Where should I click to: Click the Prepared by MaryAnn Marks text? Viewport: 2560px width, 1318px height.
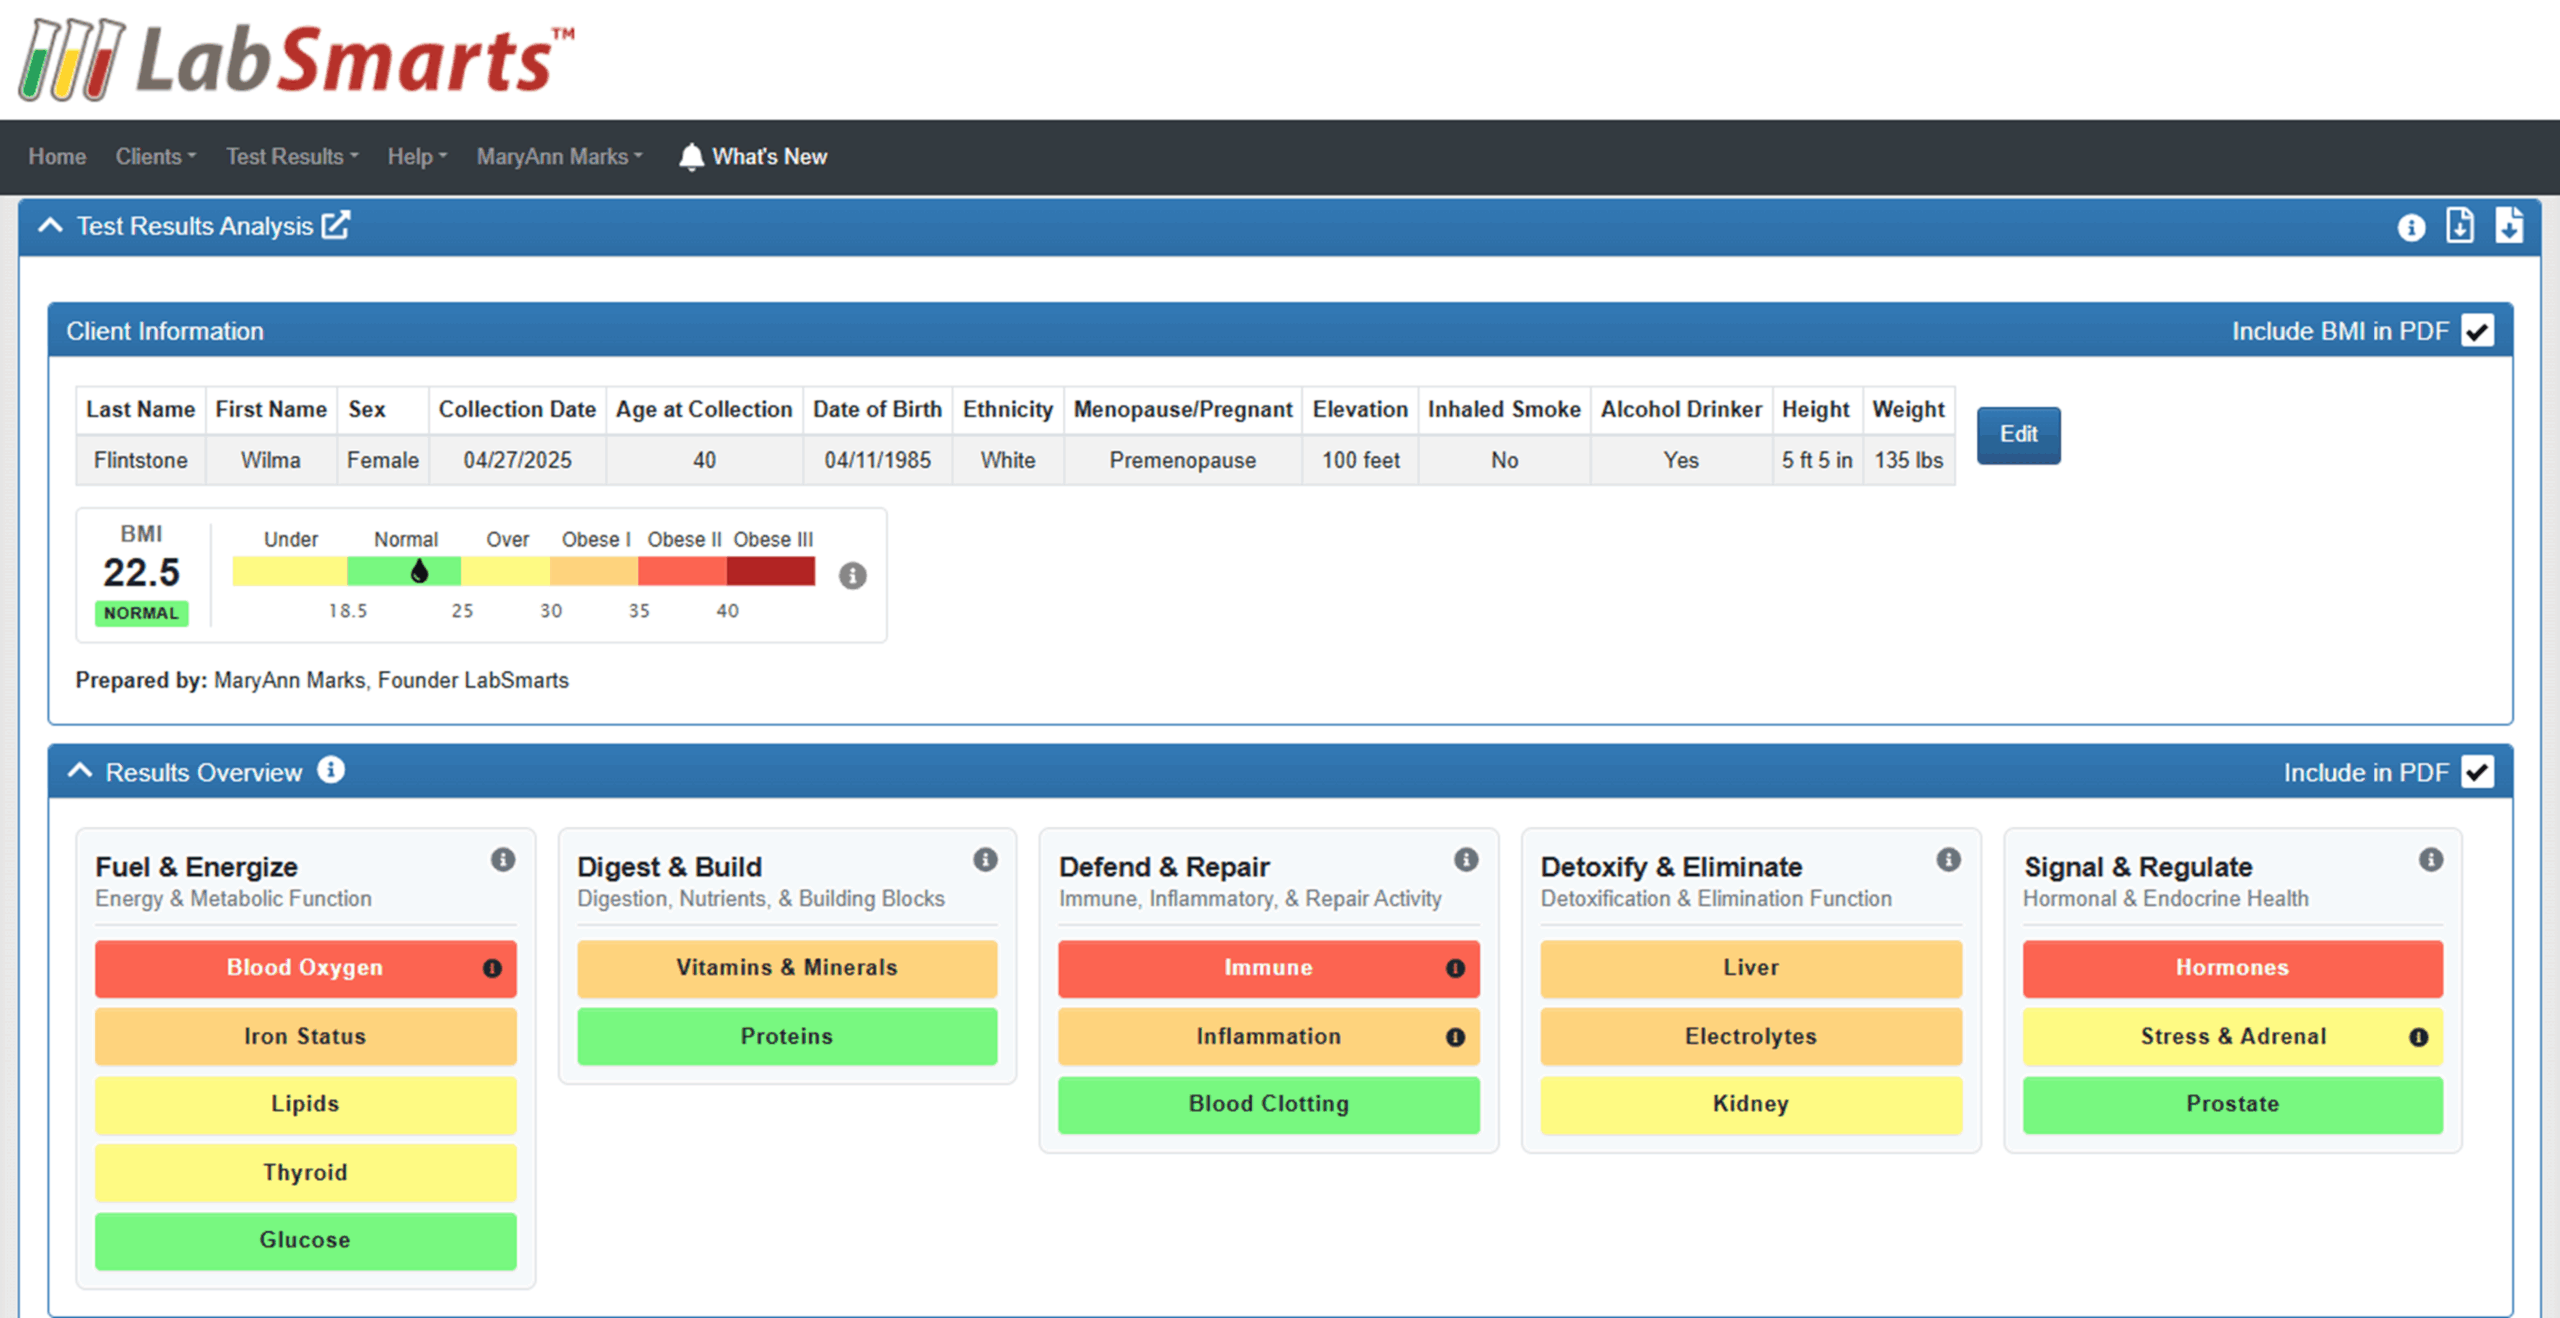coord(322,681)
